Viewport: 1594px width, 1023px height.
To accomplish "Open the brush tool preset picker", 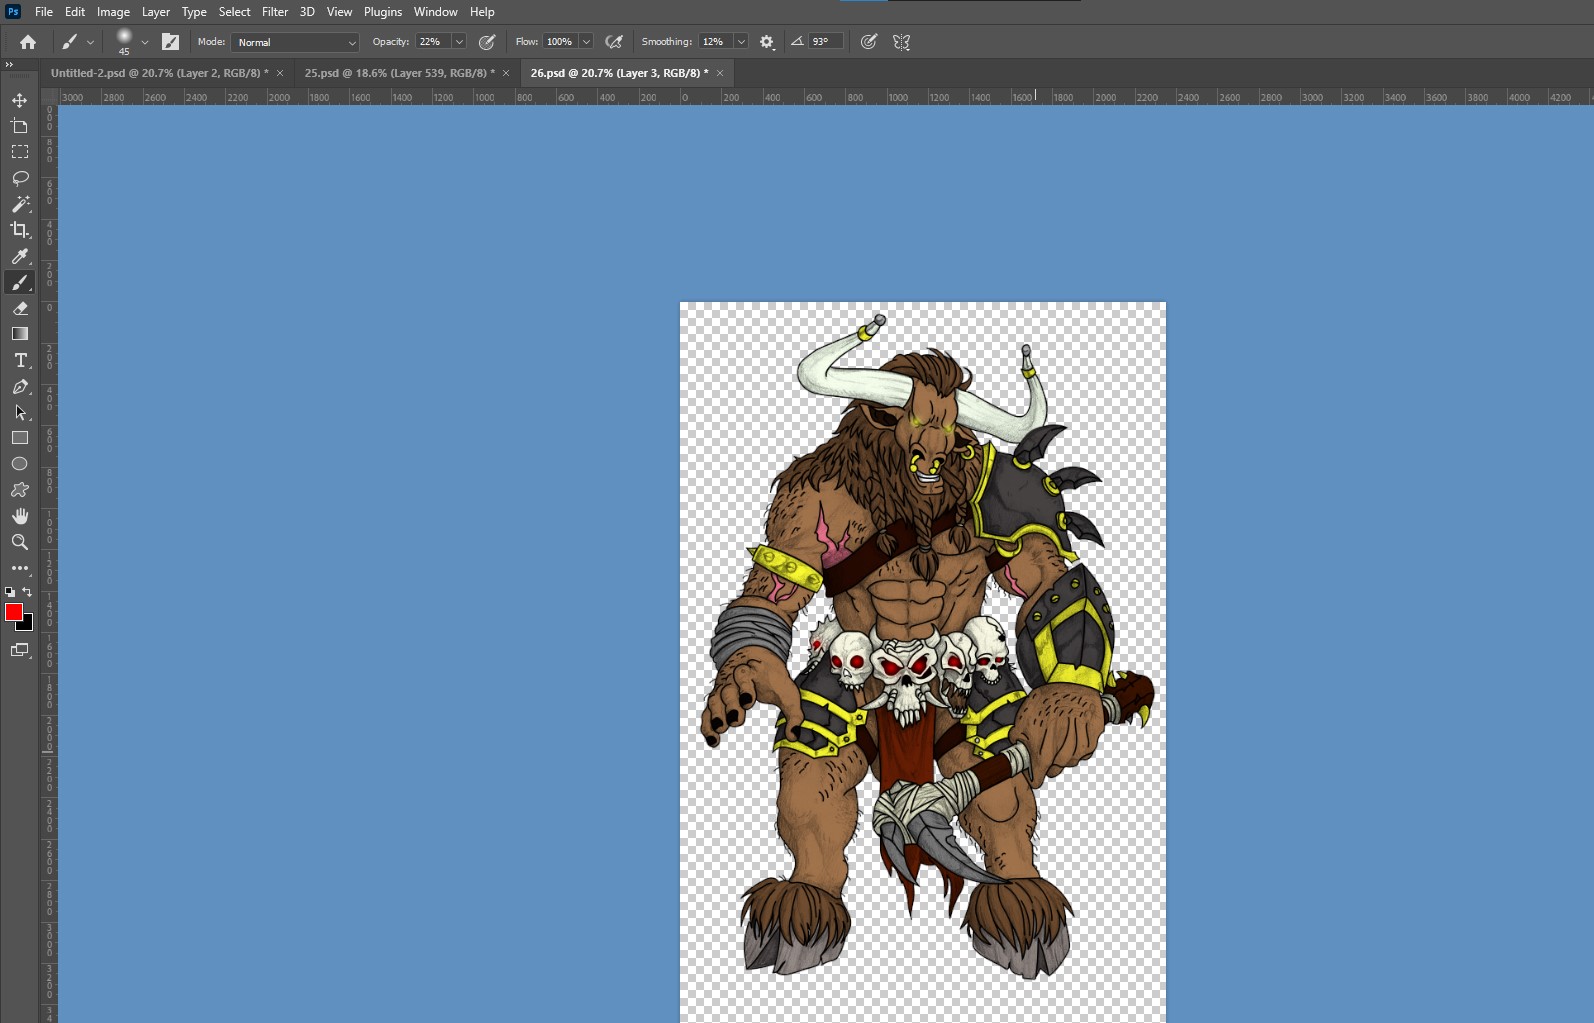I will click(69, 42).
